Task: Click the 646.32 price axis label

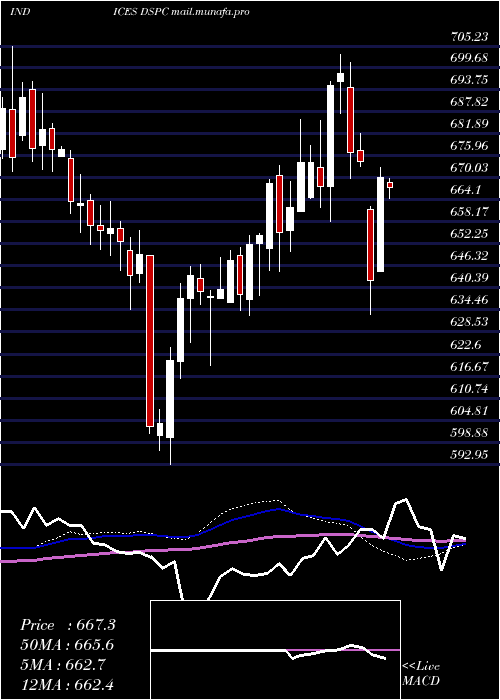Action: click(469, 256)
